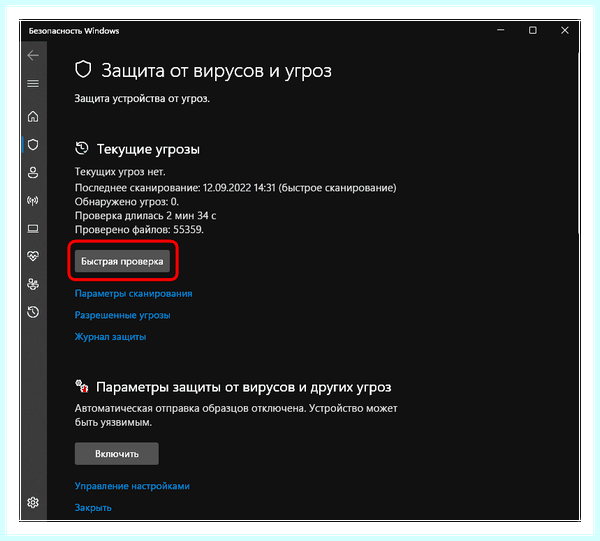The image size is (600, 541).
Task: Open Firewall & network protection icon
Action: [x=33, y=200]
